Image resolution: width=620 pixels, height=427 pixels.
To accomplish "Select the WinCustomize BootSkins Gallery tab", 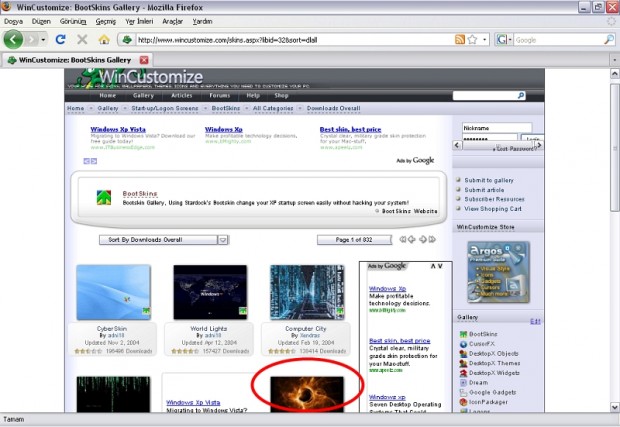I will [75, 60].
